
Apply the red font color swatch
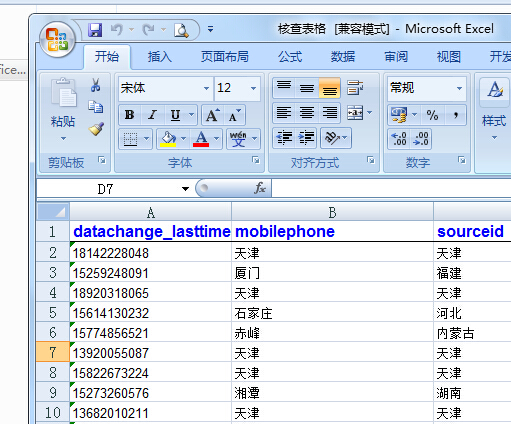coord(201,138)
